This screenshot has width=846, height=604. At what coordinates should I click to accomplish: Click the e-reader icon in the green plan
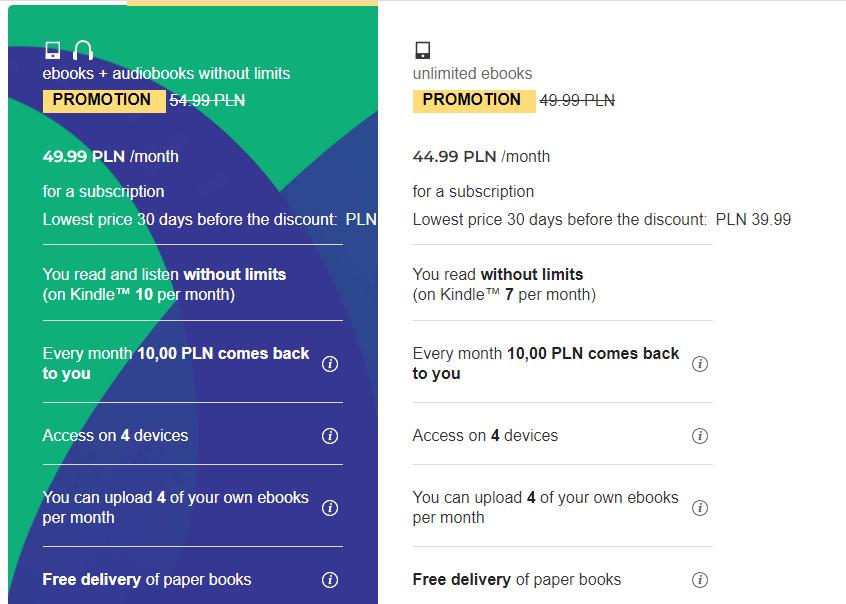click(53, 50)
